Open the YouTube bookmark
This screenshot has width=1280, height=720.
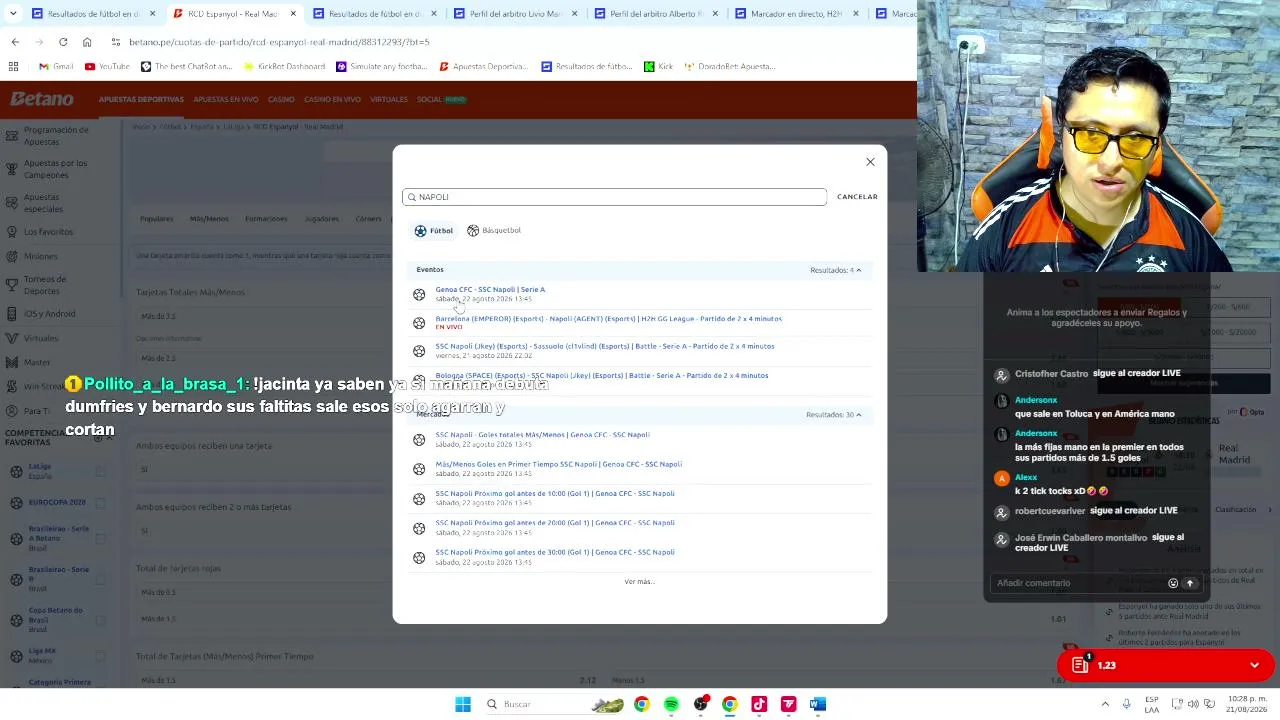coord(107,67)
